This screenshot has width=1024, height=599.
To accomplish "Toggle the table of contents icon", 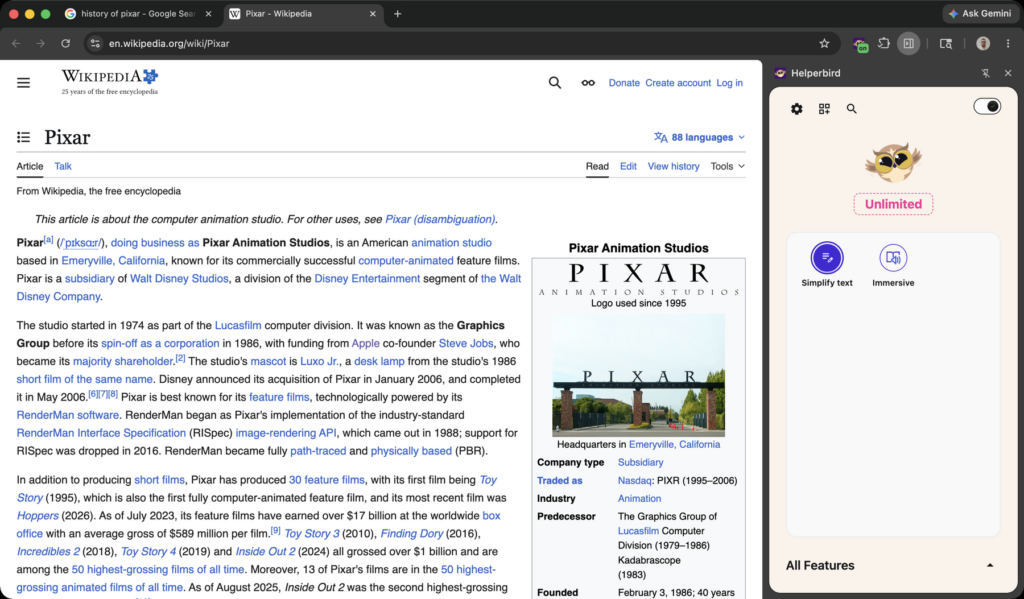I will (24, 137).
